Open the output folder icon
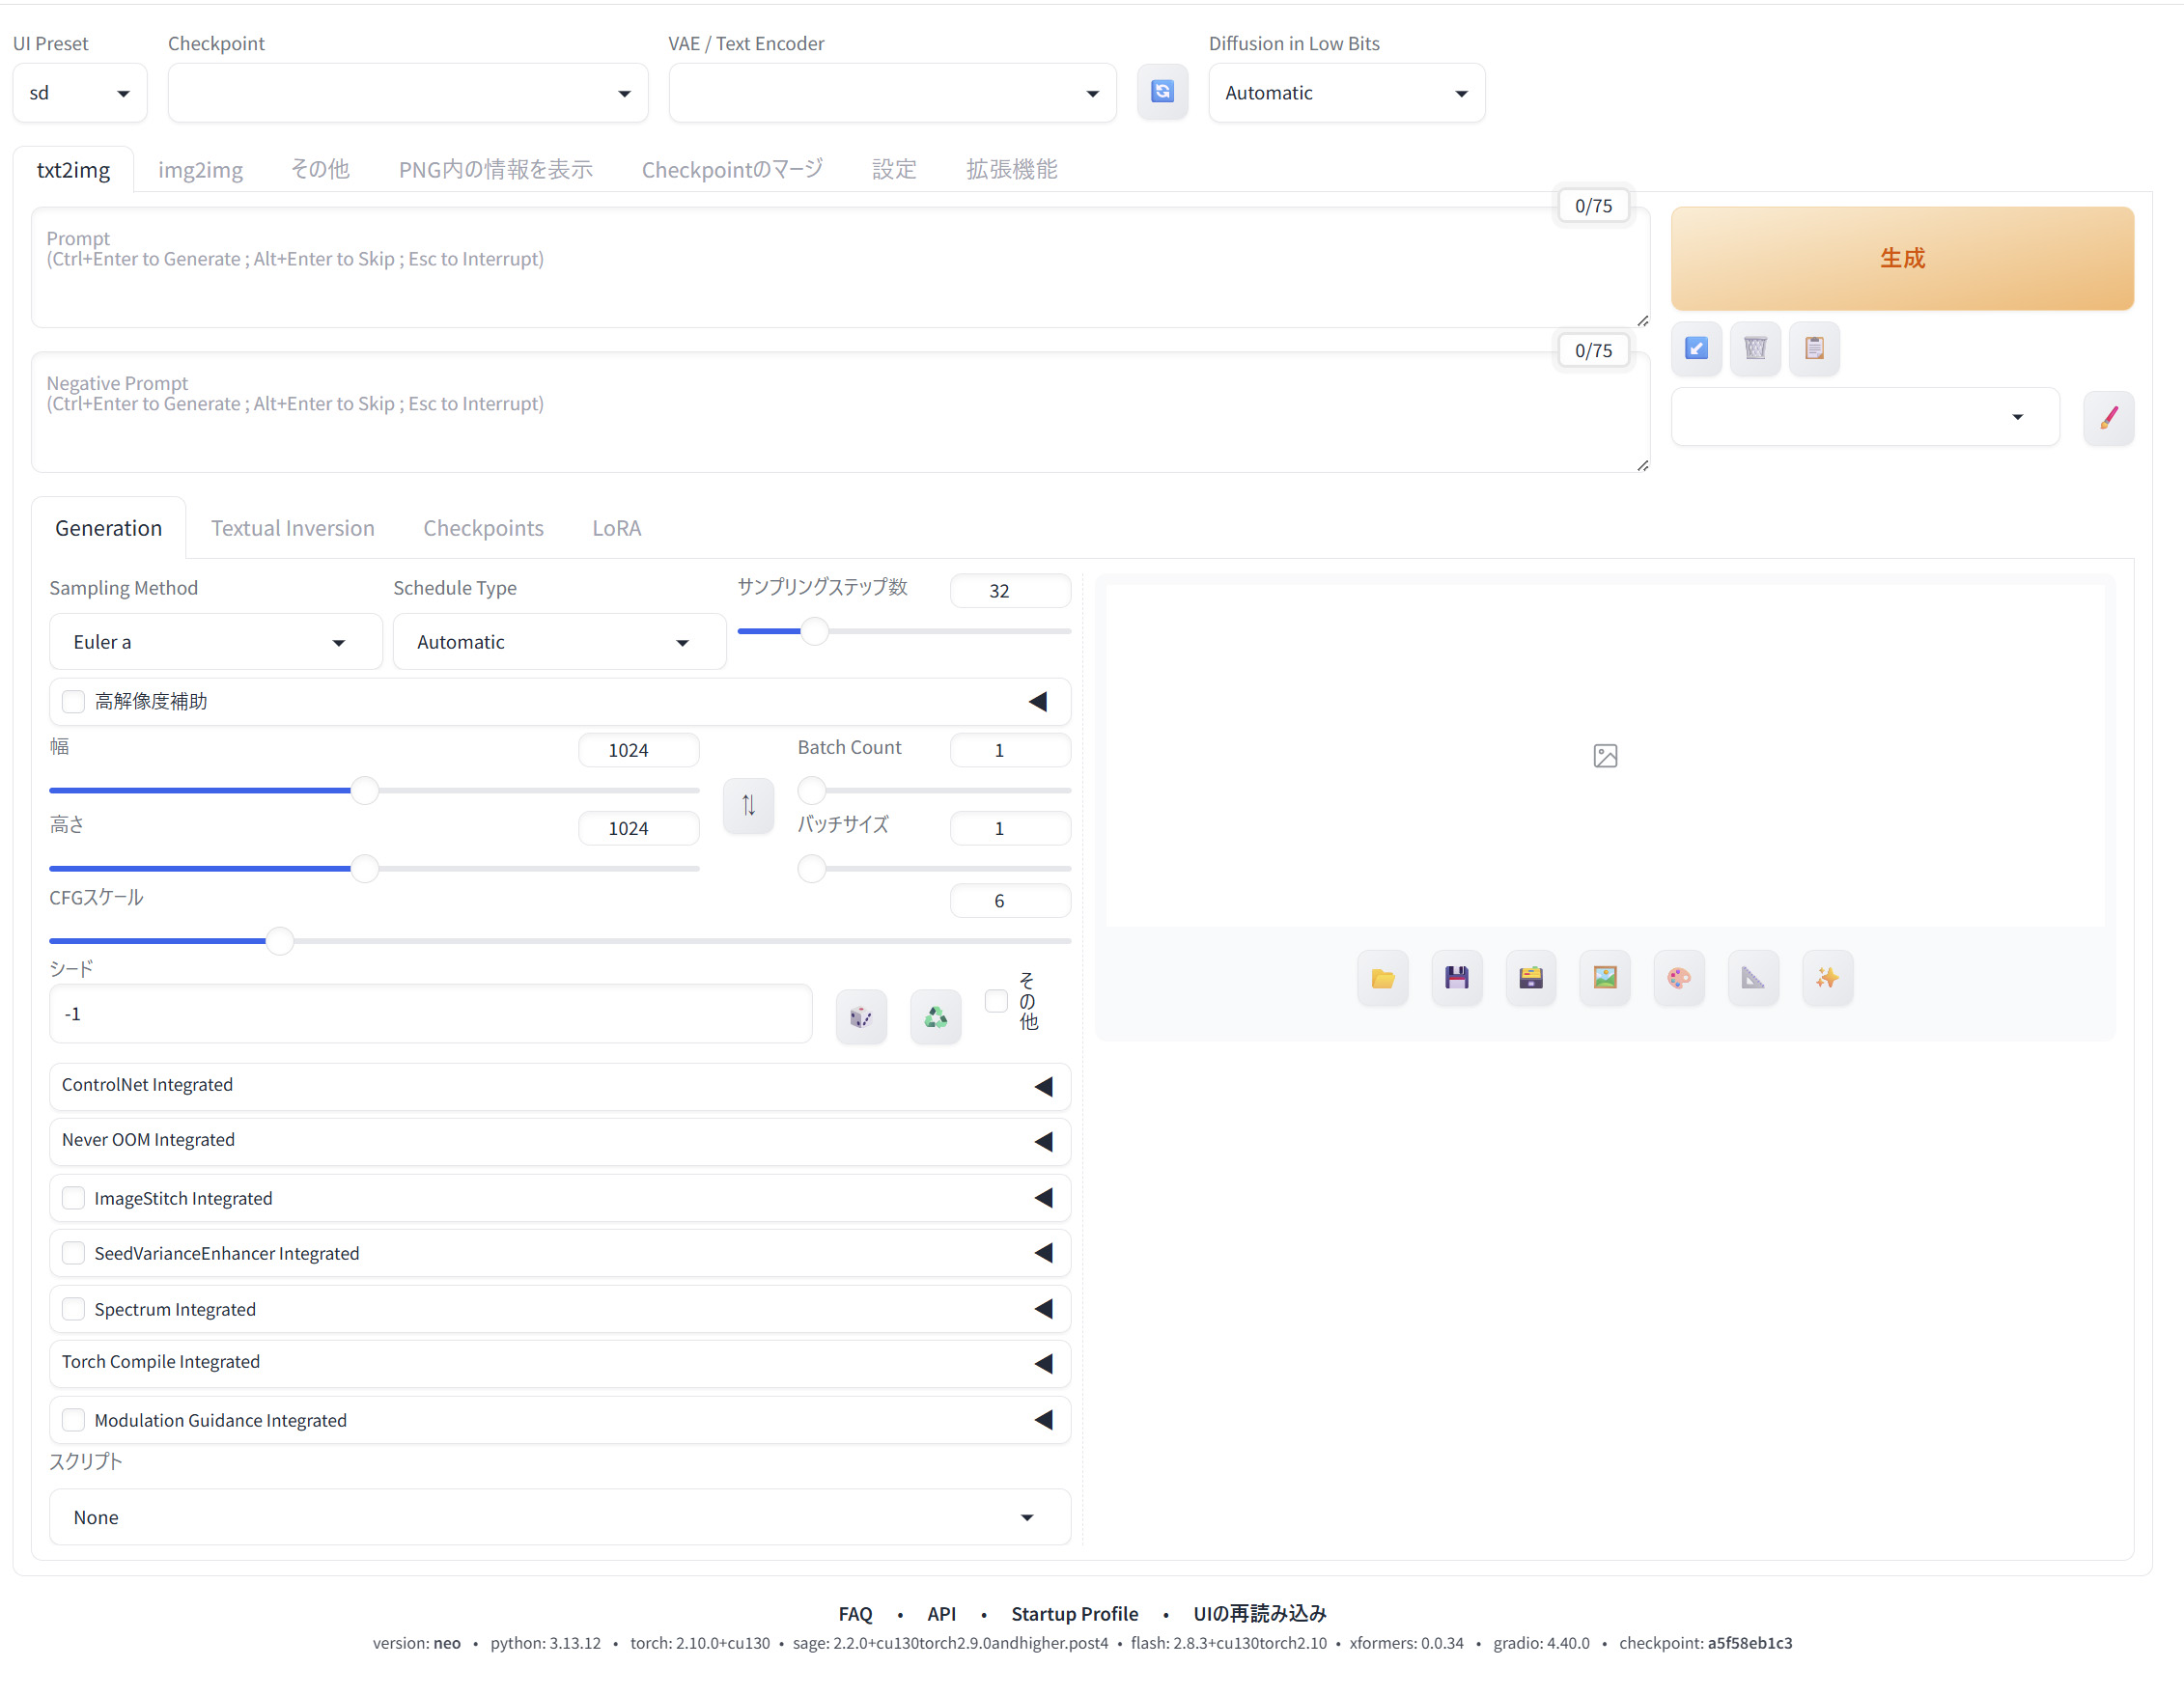 pyautogui.click(x=1382, y=977)
